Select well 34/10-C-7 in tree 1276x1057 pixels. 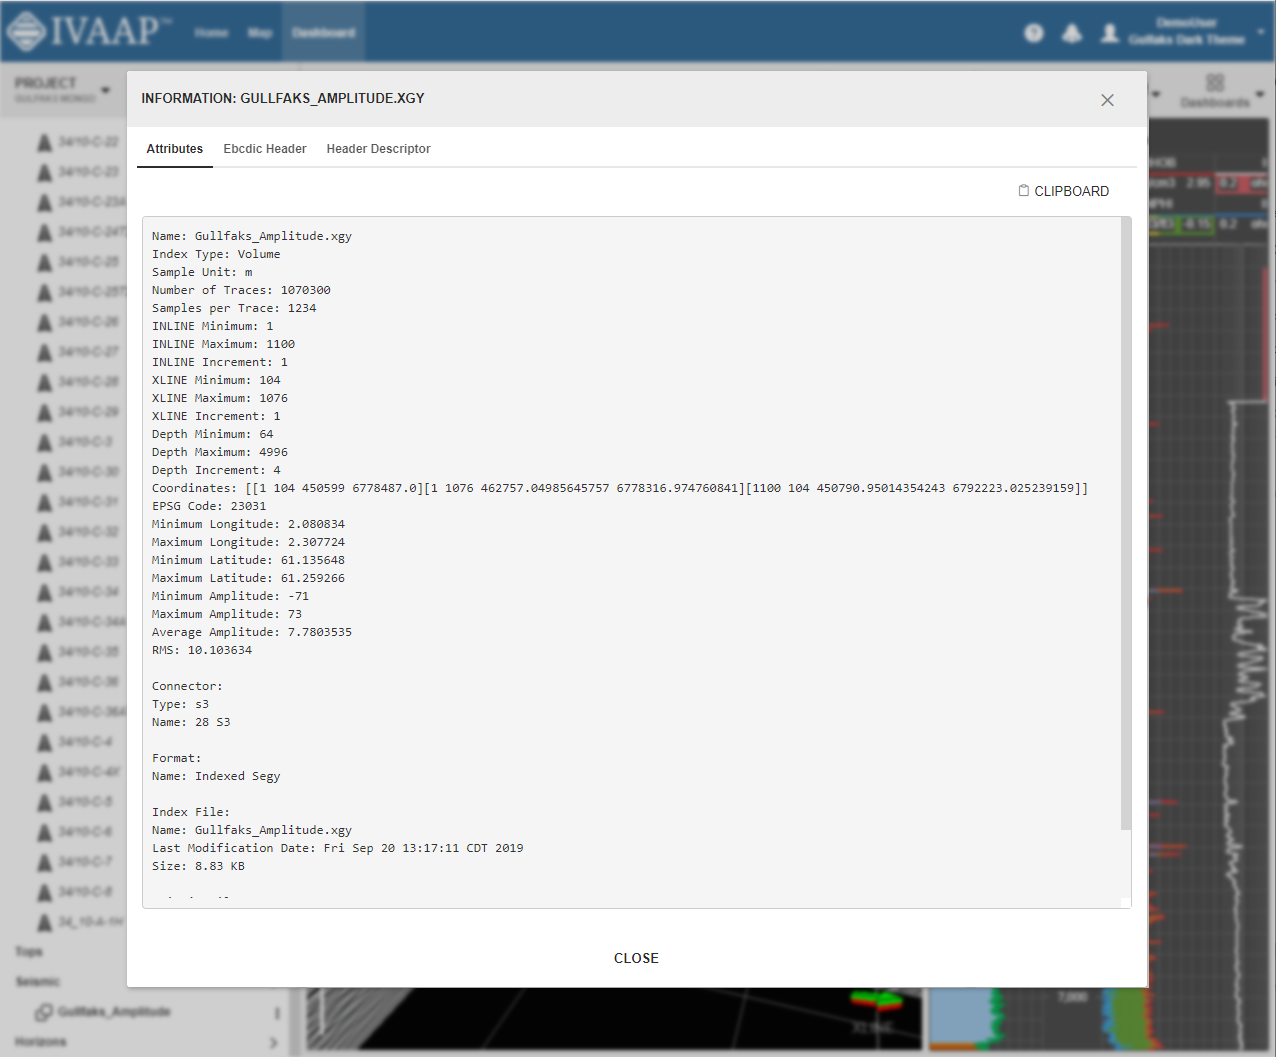click(85, 862)
